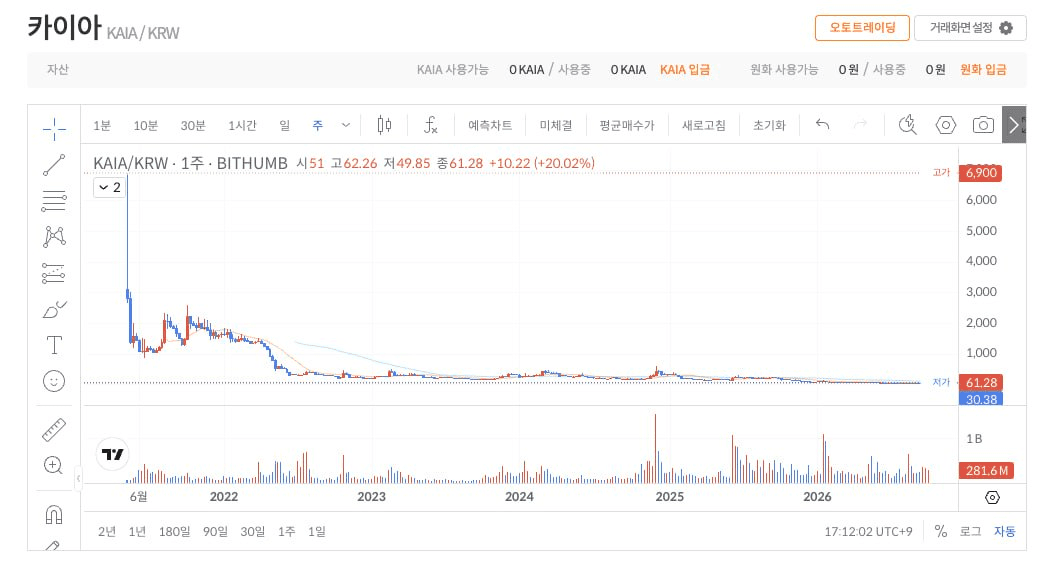Switch to the 1시간 interval
Image resolution: width=1046 pixels, height=567 pixels.
pos(242,125)
